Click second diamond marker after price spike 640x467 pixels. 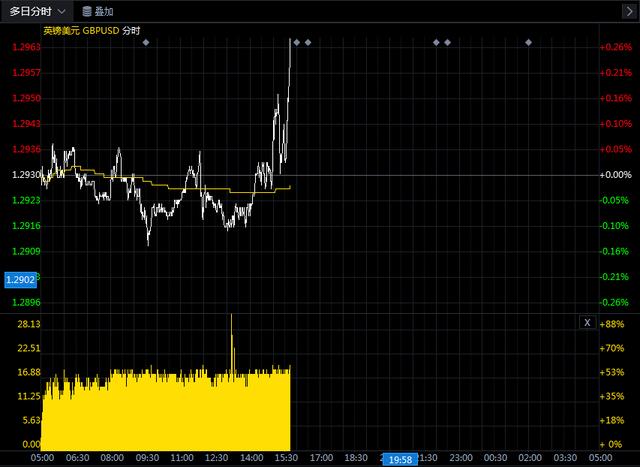[x=308, y=42]
